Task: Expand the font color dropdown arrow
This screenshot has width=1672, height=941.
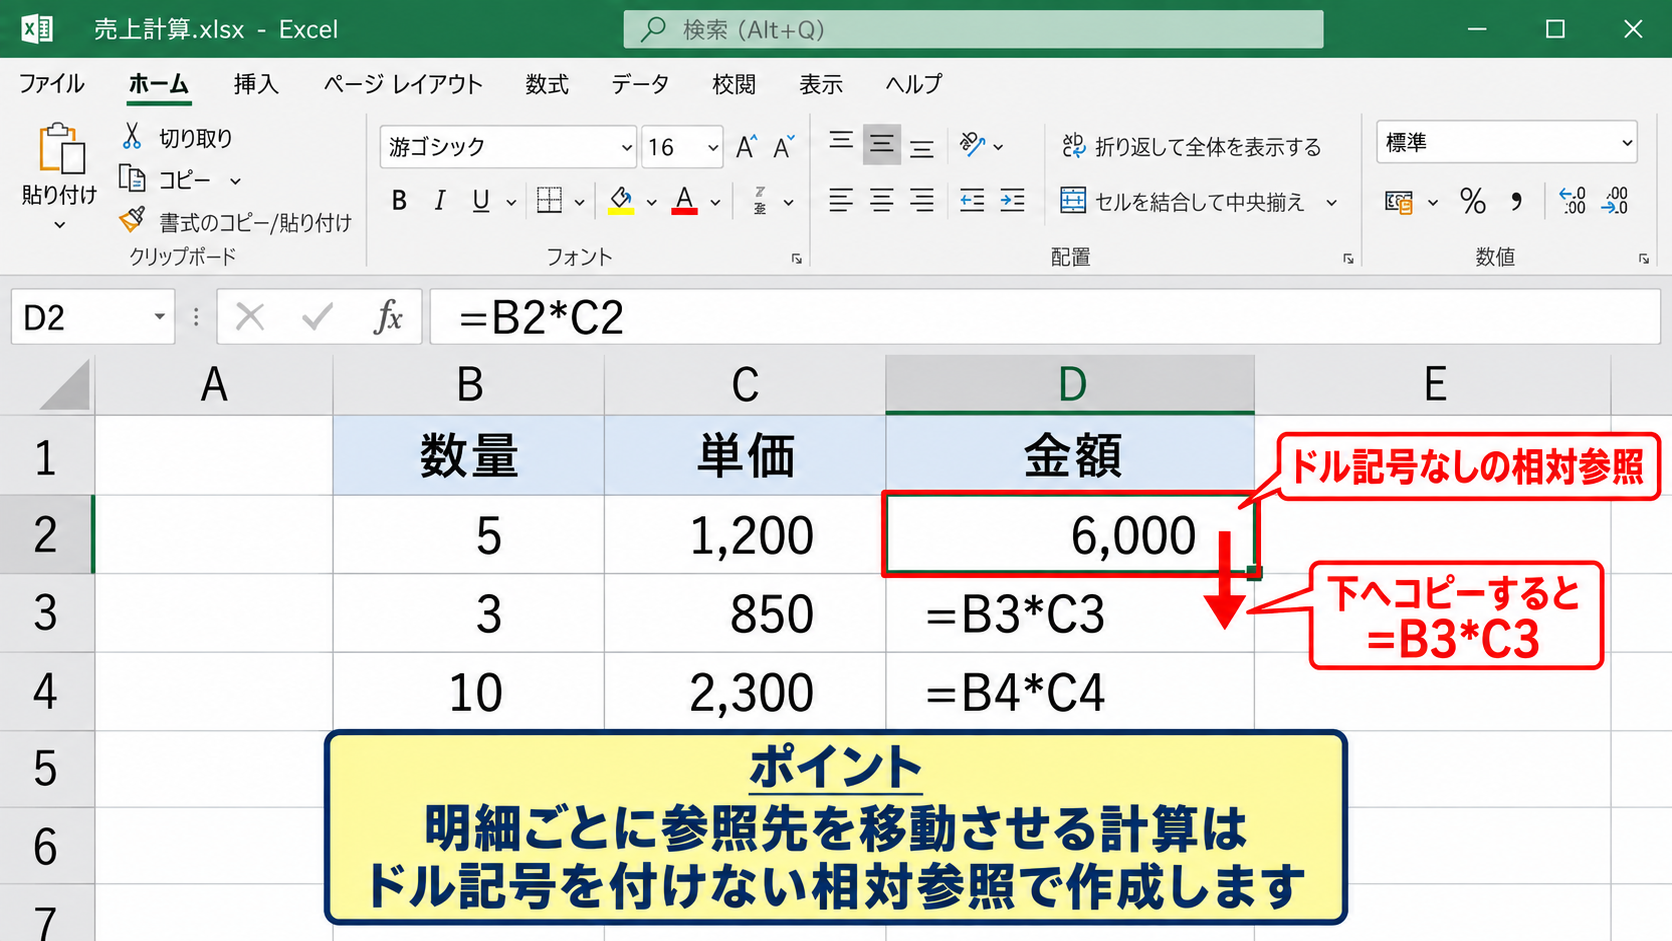Action: click(715, 203)
